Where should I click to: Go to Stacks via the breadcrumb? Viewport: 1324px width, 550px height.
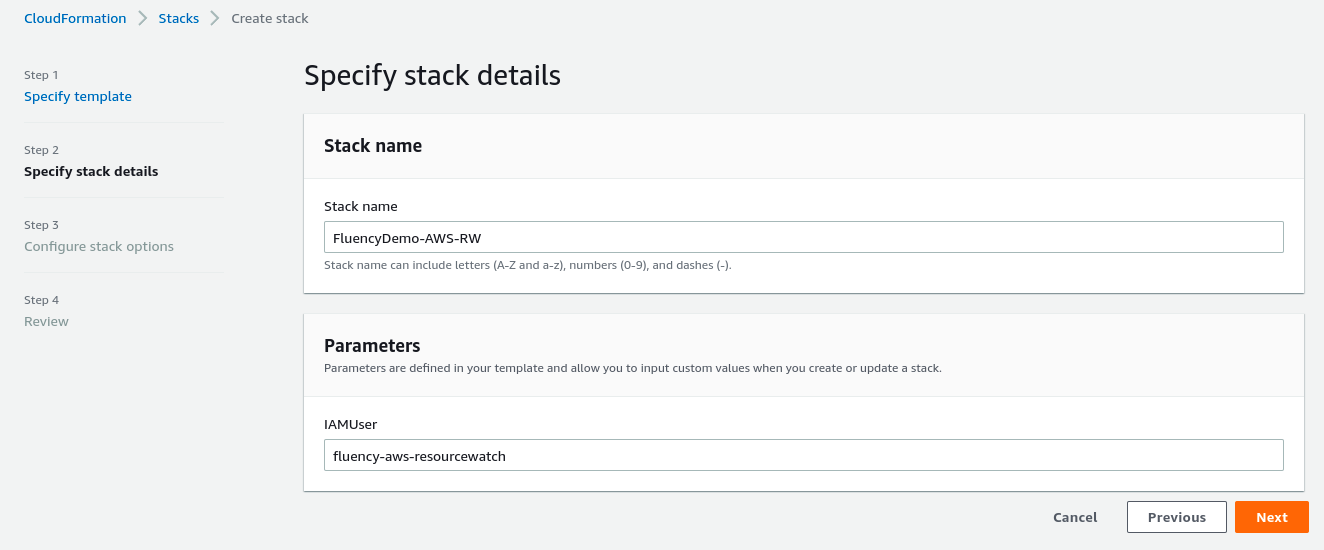click(178, 18)
